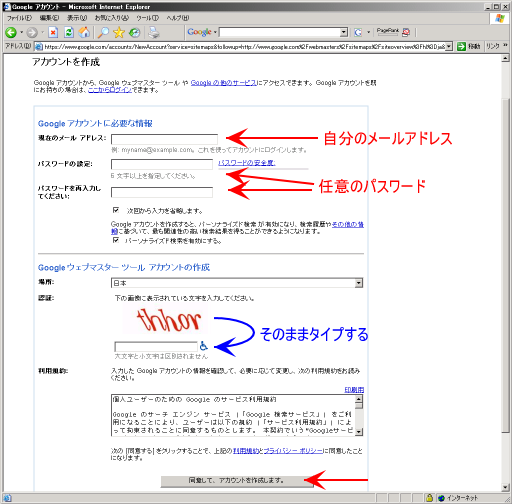Click the page icon in address bar

pos(39,47)
